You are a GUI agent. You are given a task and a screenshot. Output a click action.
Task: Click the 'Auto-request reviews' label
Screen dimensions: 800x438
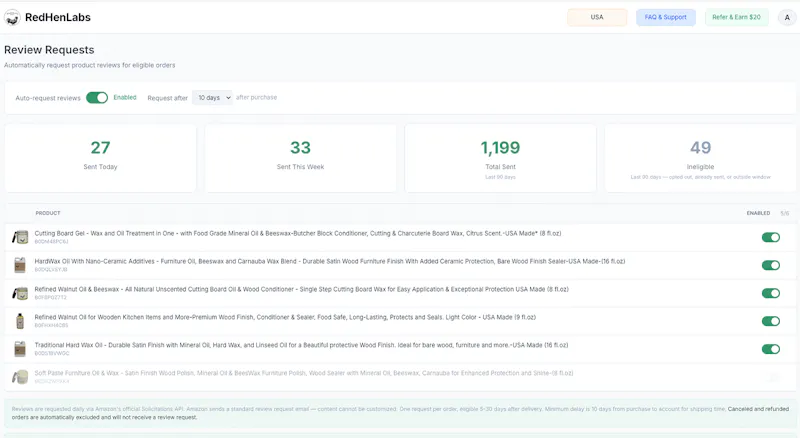[x=48, y=98]
